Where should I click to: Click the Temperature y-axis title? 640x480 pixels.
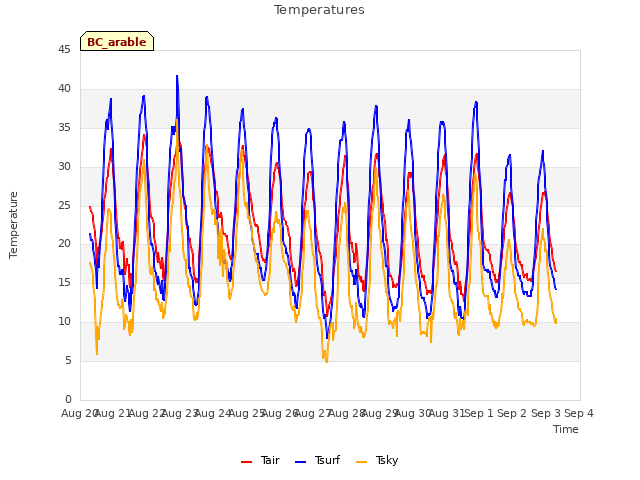pyautogui.click(x=13, y=225)
